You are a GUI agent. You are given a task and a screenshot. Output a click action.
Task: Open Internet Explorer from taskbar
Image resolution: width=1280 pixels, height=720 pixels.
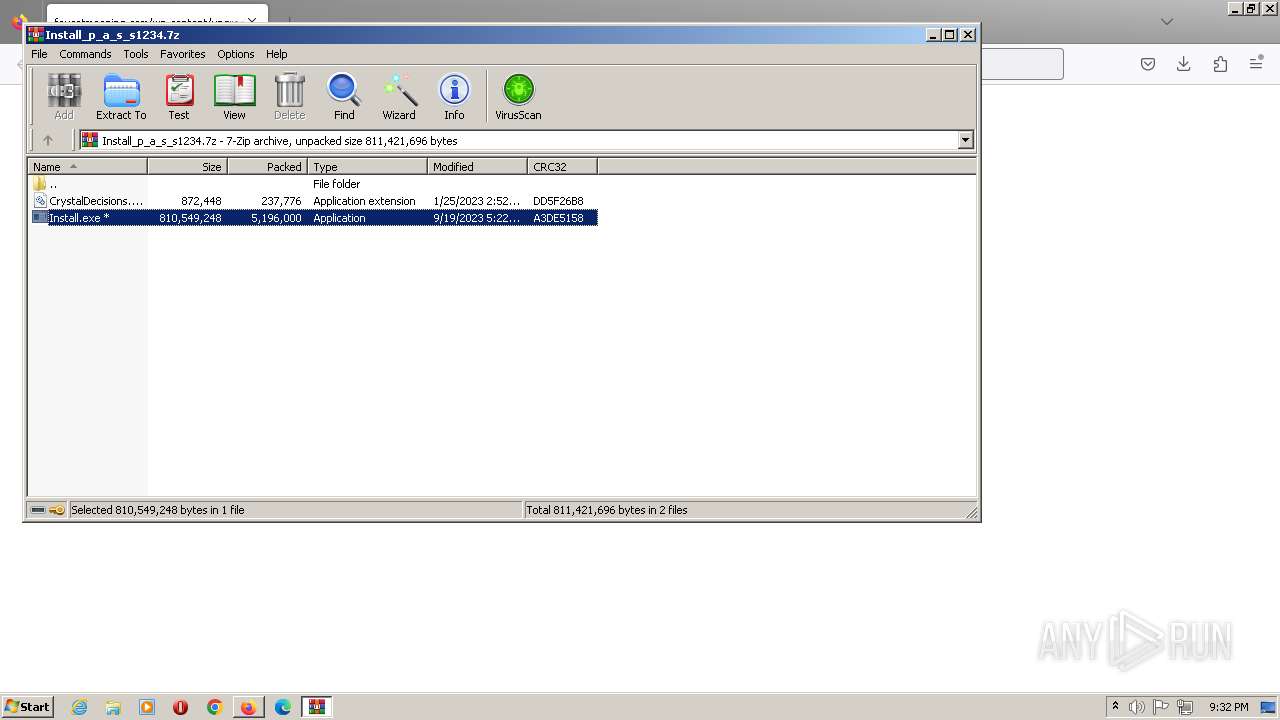(x=79, y=707)
